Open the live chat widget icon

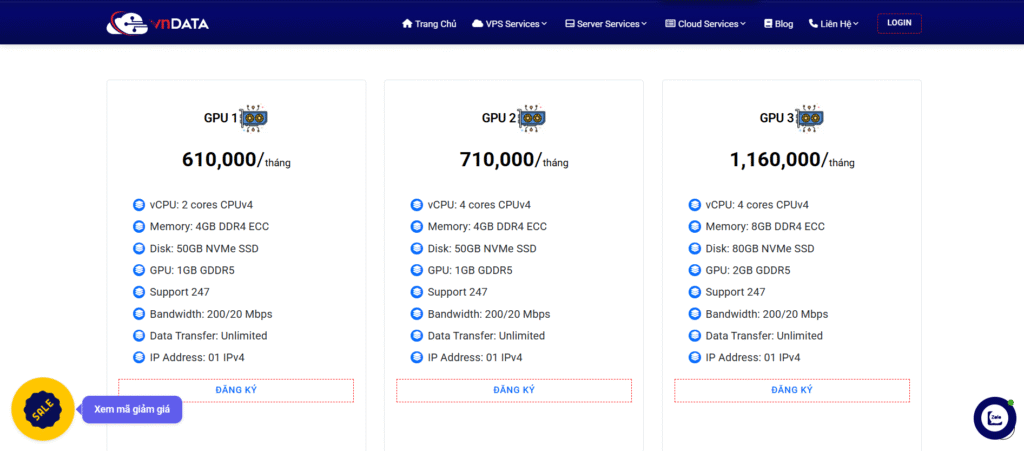[x=994, y=417]
